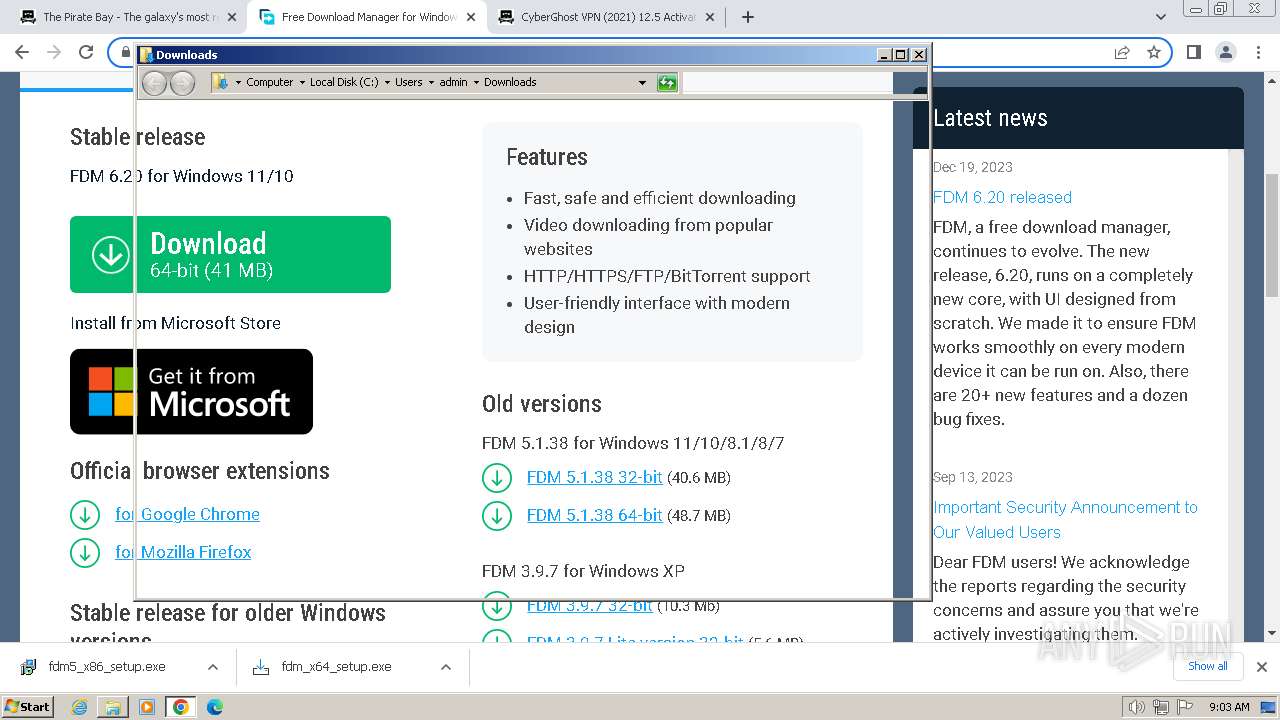Expand Users breadcrumb arrow

click(x=431, y=83)
